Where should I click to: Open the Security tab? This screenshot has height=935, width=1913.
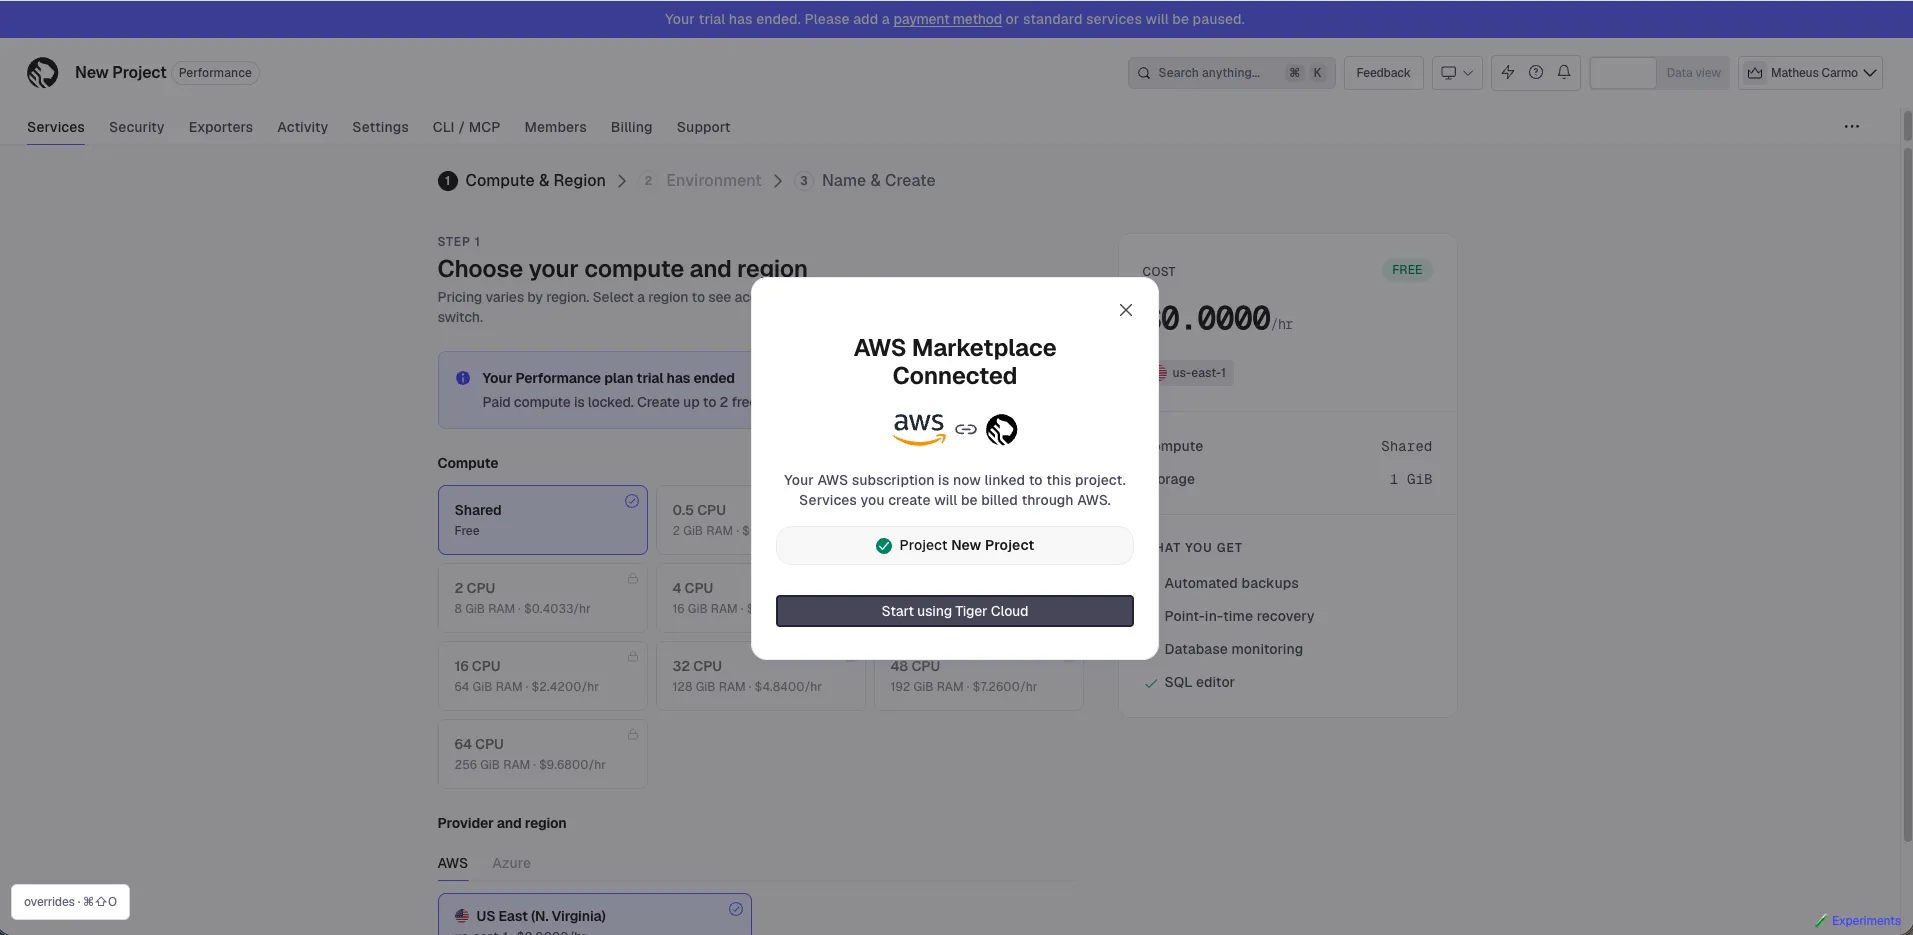coord(136,127)
